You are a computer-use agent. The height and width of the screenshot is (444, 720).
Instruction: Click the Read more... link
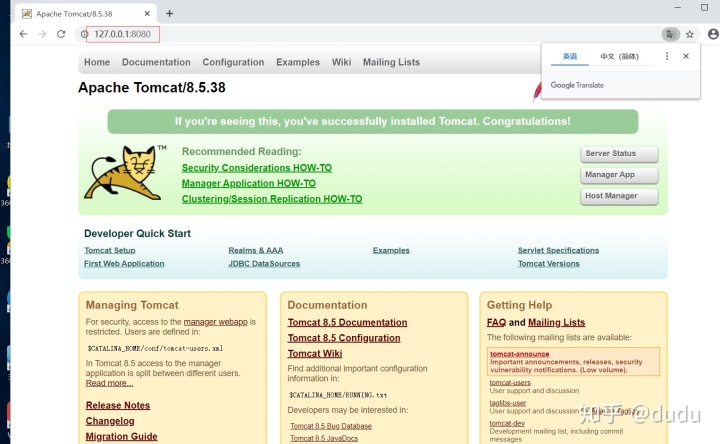click(109, 383)
